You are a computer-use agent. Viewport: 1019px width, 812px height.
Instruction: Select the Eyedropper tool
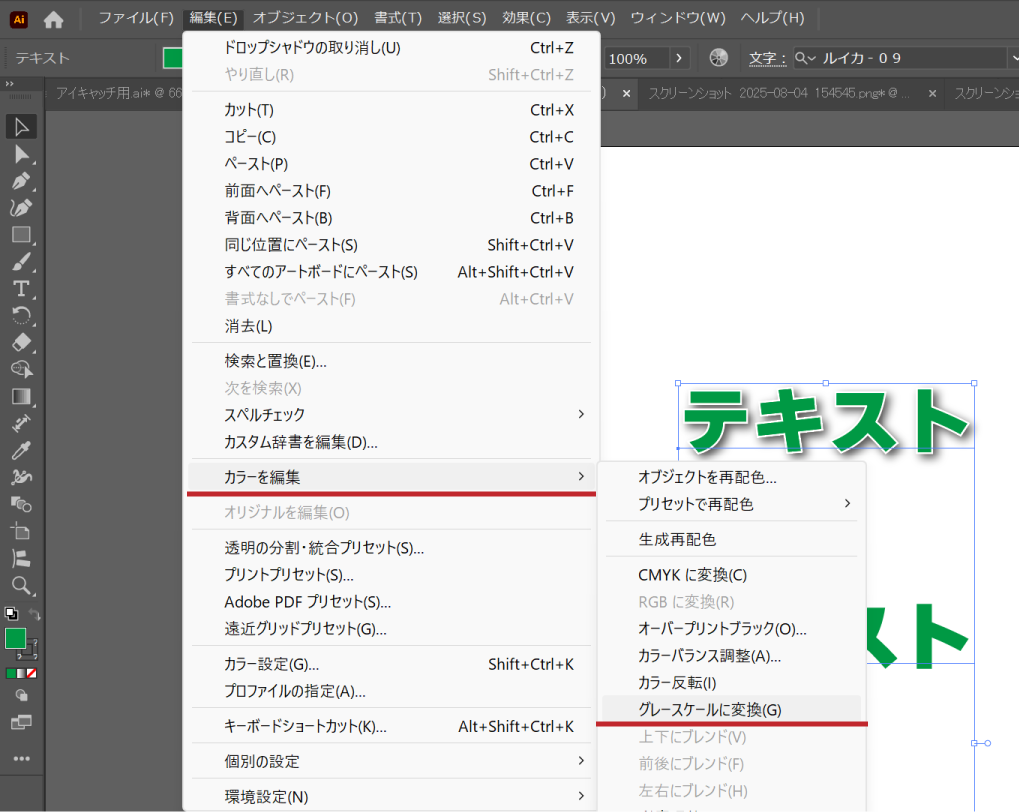coord(21,450)
